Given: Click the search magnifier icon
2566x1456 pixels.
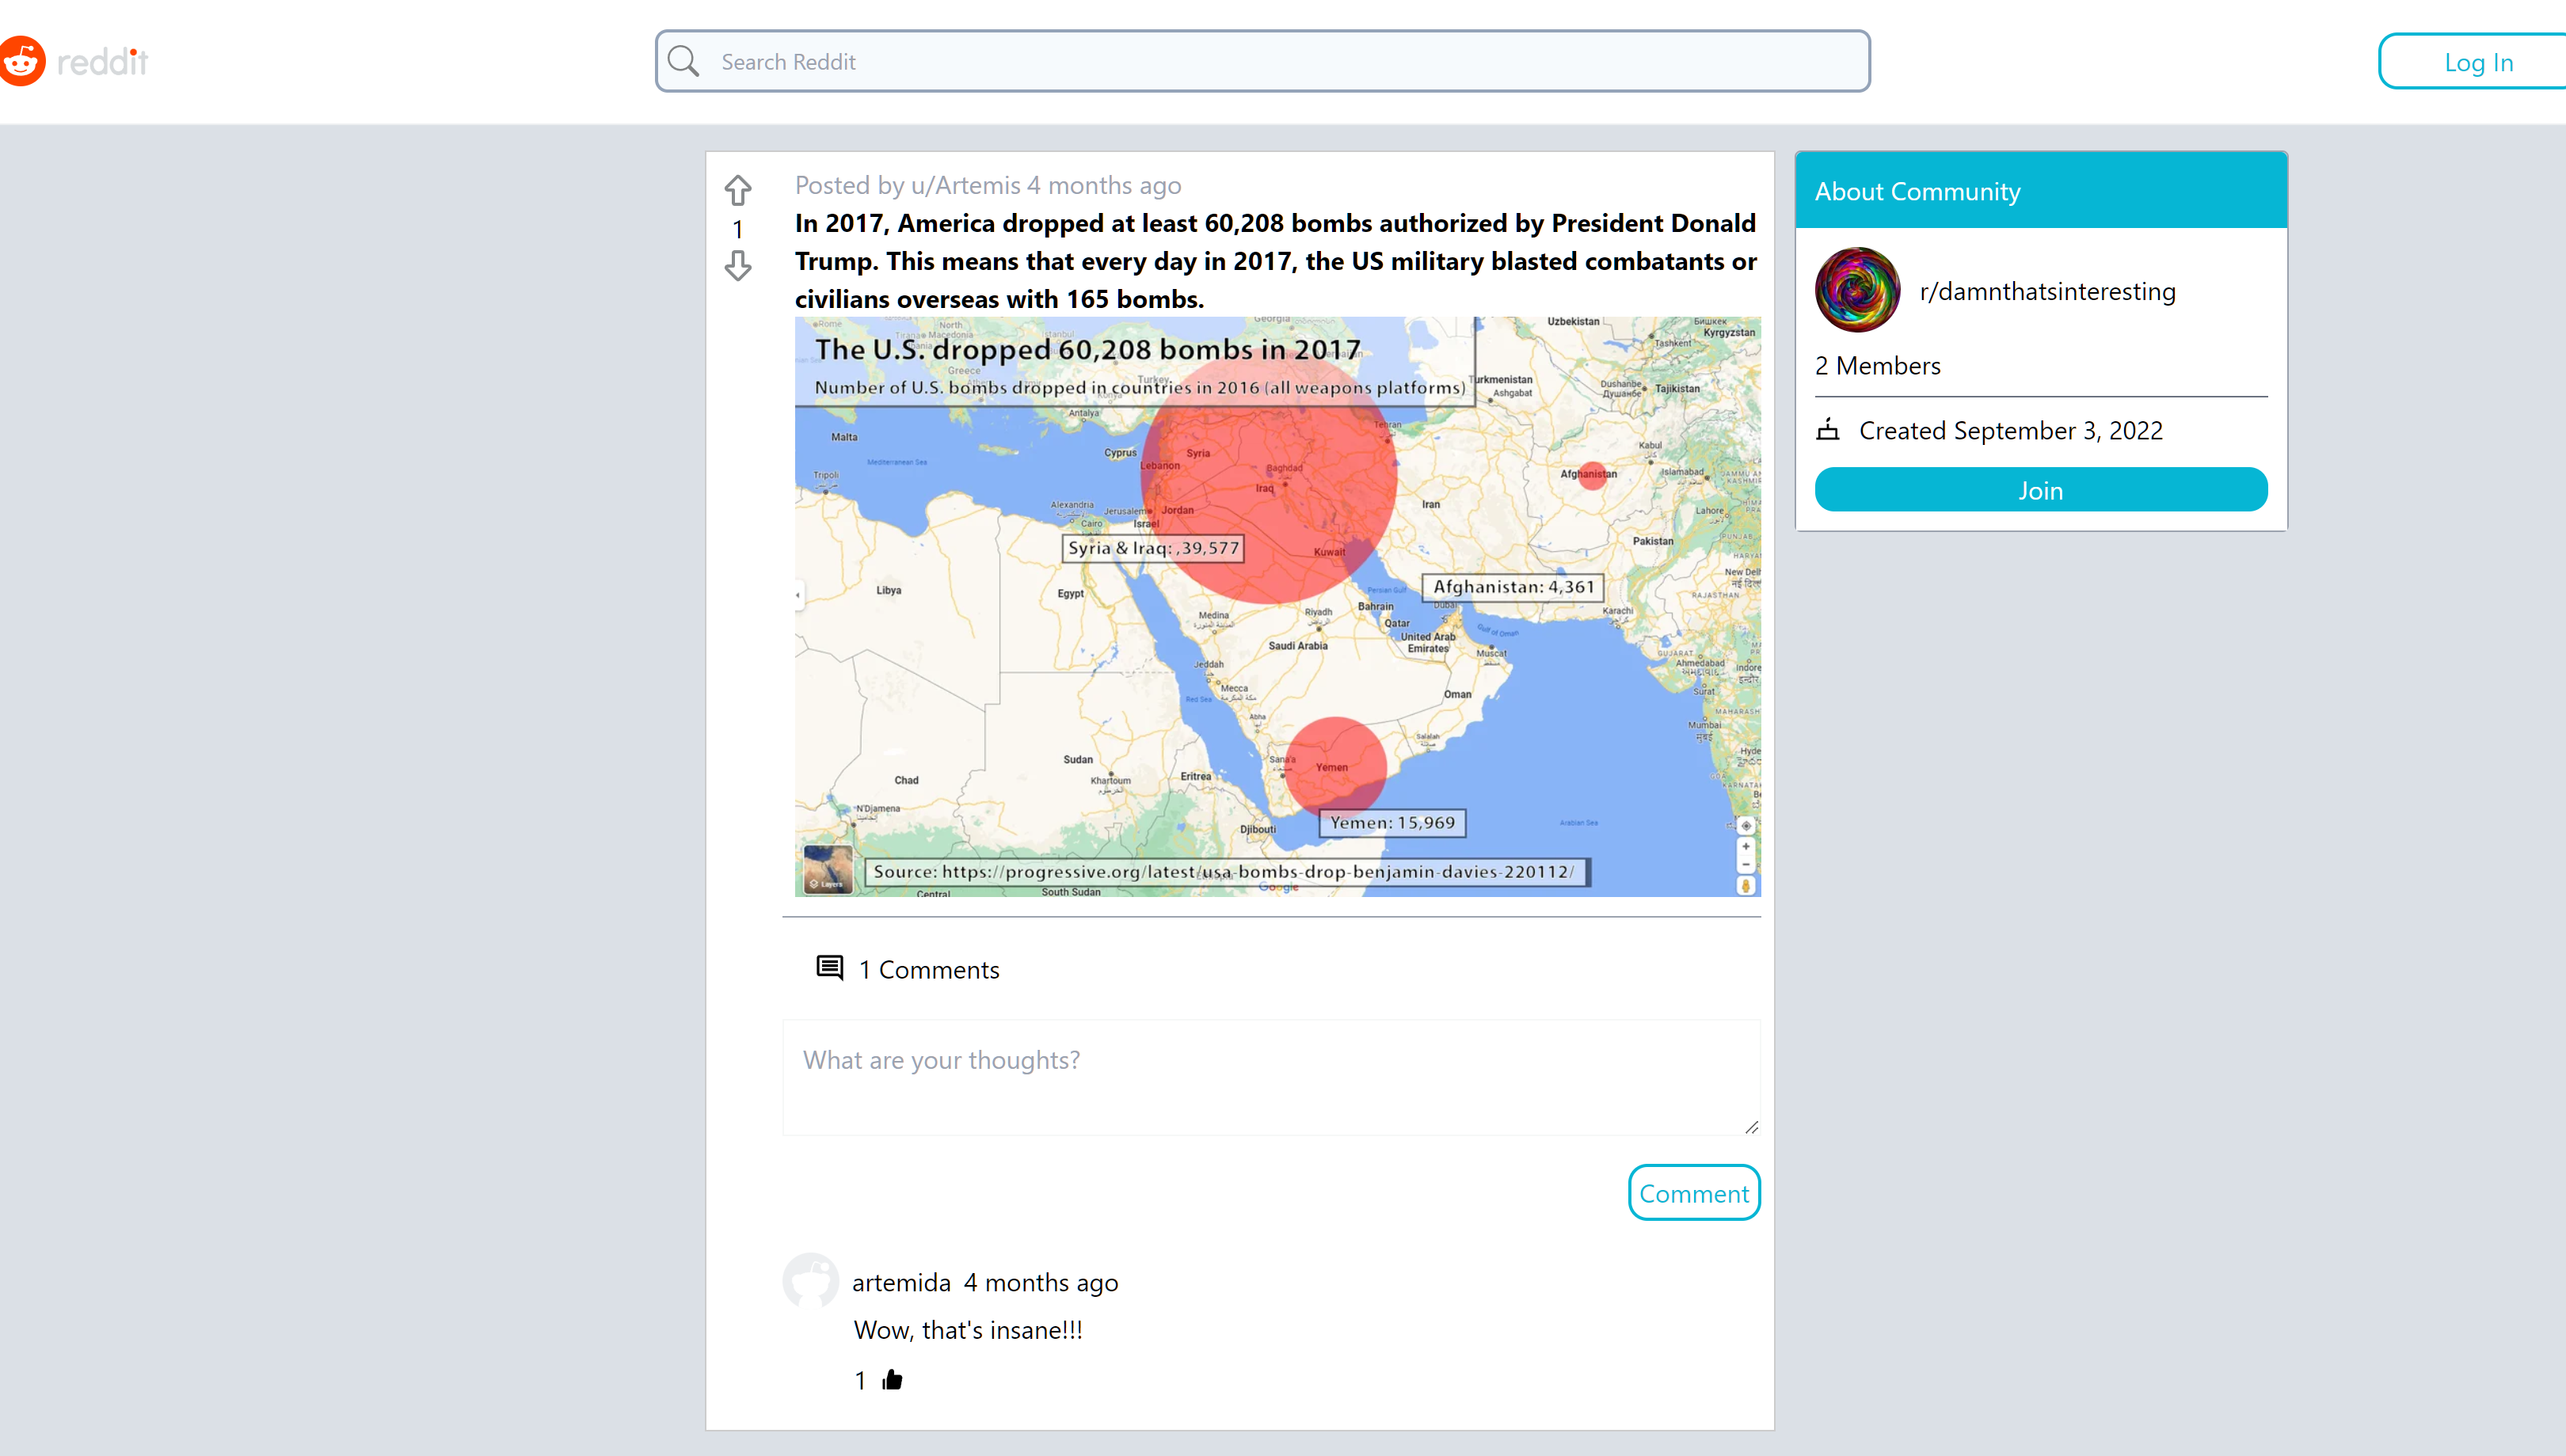Looking at the screenshot, I should (x=683, y=61).
